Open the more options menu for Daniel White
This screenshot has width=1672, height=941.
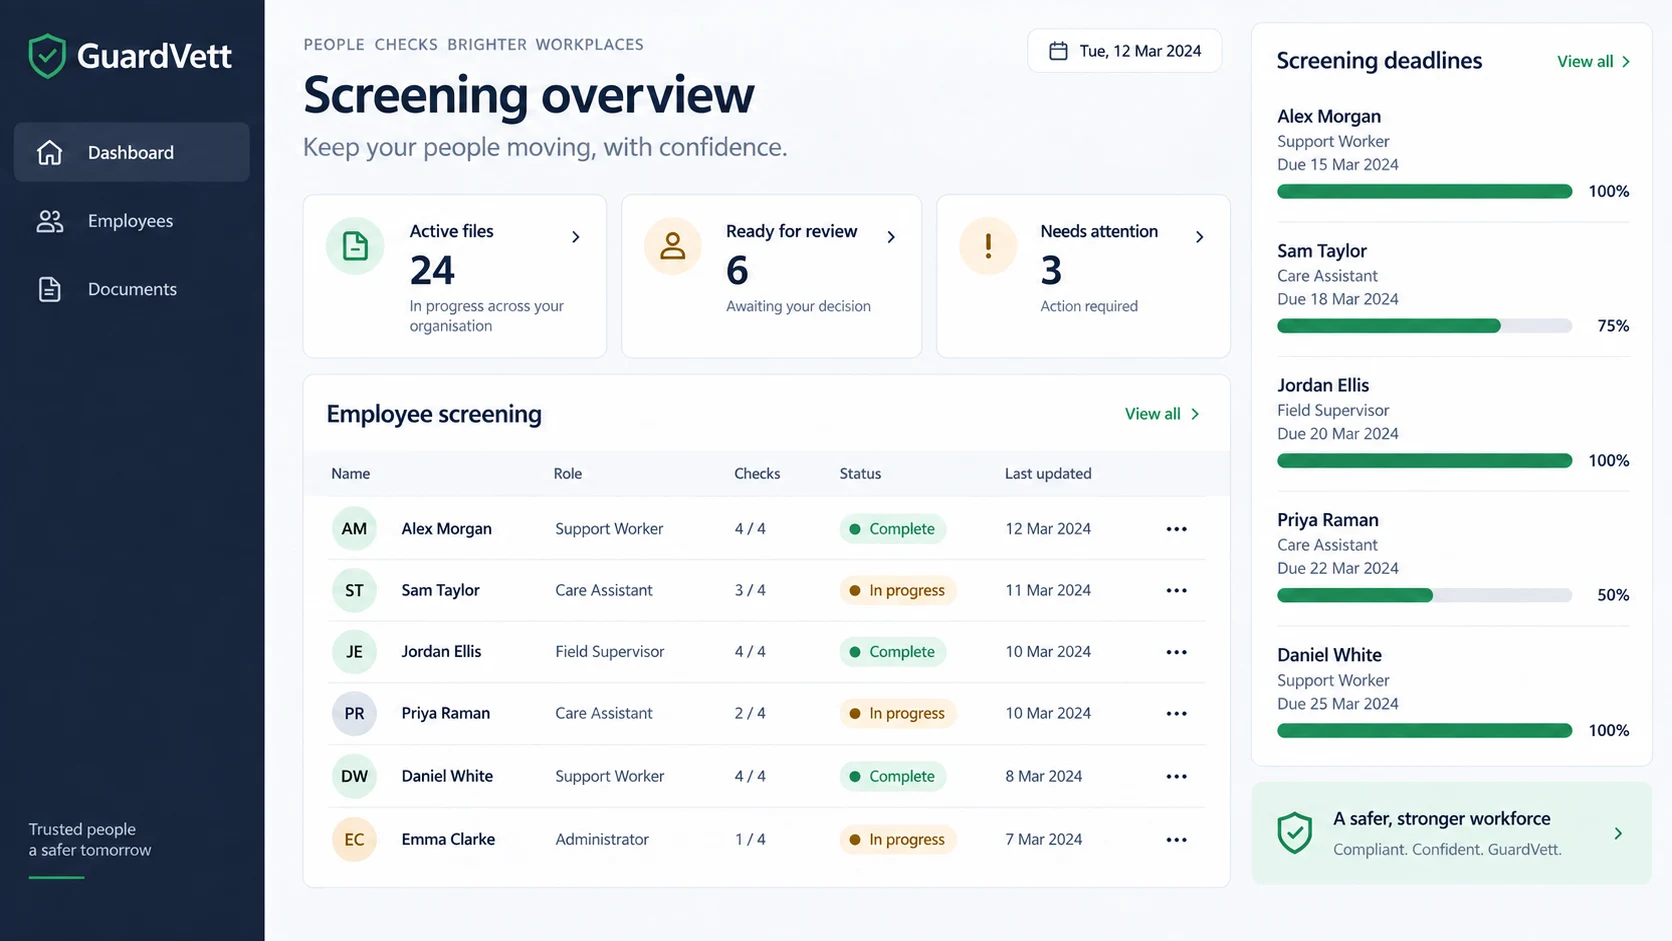1176,776
